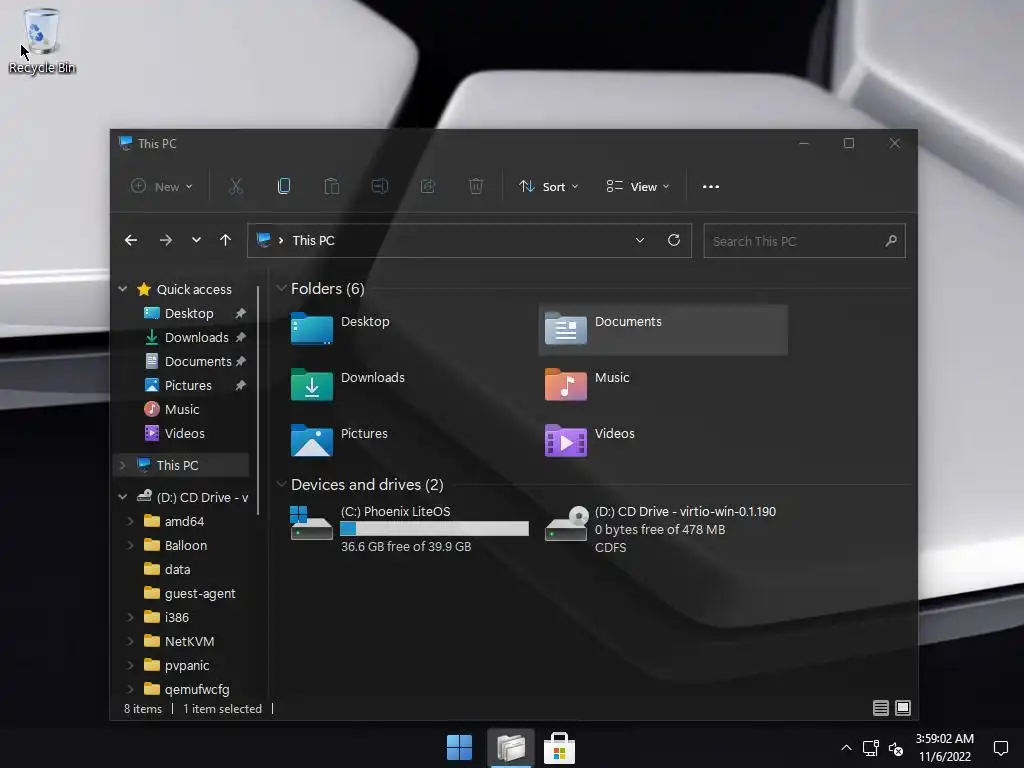Open the New item dropdown

coord(162,187)
